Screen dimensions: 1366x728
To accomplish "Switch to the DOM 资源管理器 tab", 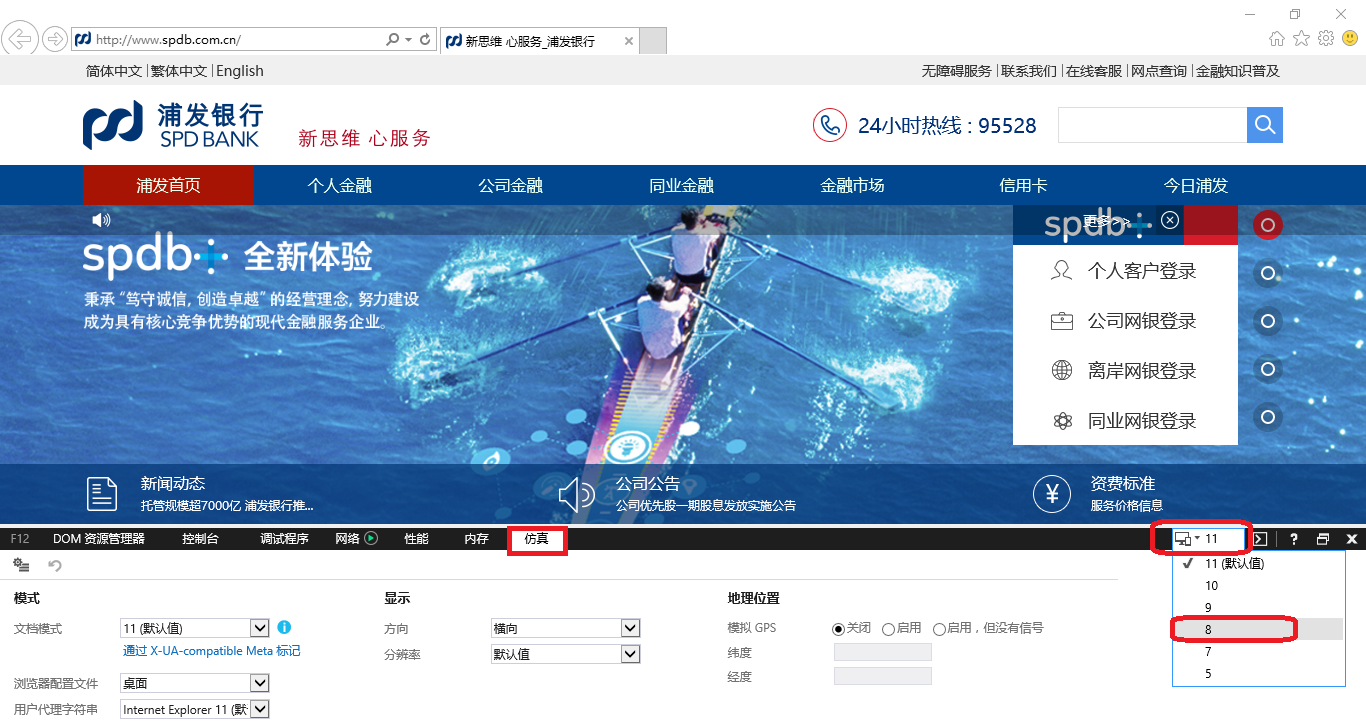I will [x=99, y=538].
